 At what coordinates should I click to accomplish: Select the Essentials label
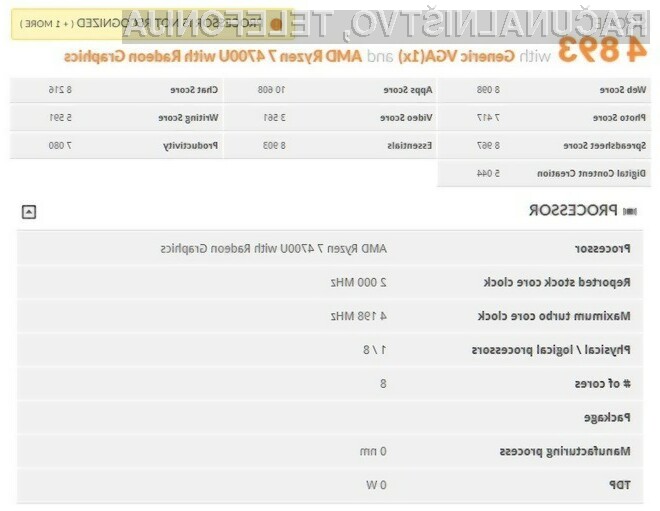pos(410,146)
